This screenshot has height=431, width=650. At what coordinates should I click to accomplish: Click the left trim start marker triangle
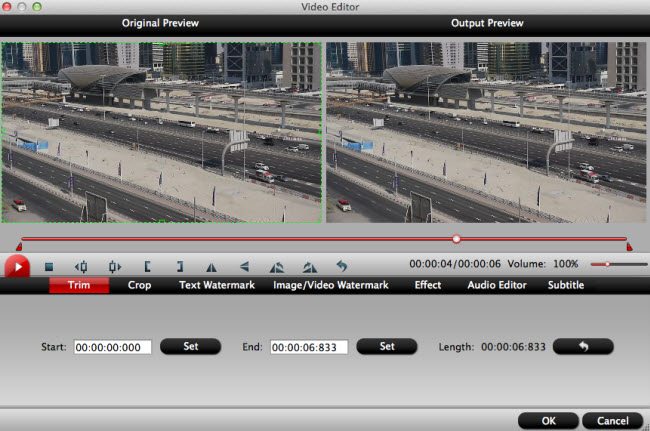pyautogui.click(x=19, y=247)
